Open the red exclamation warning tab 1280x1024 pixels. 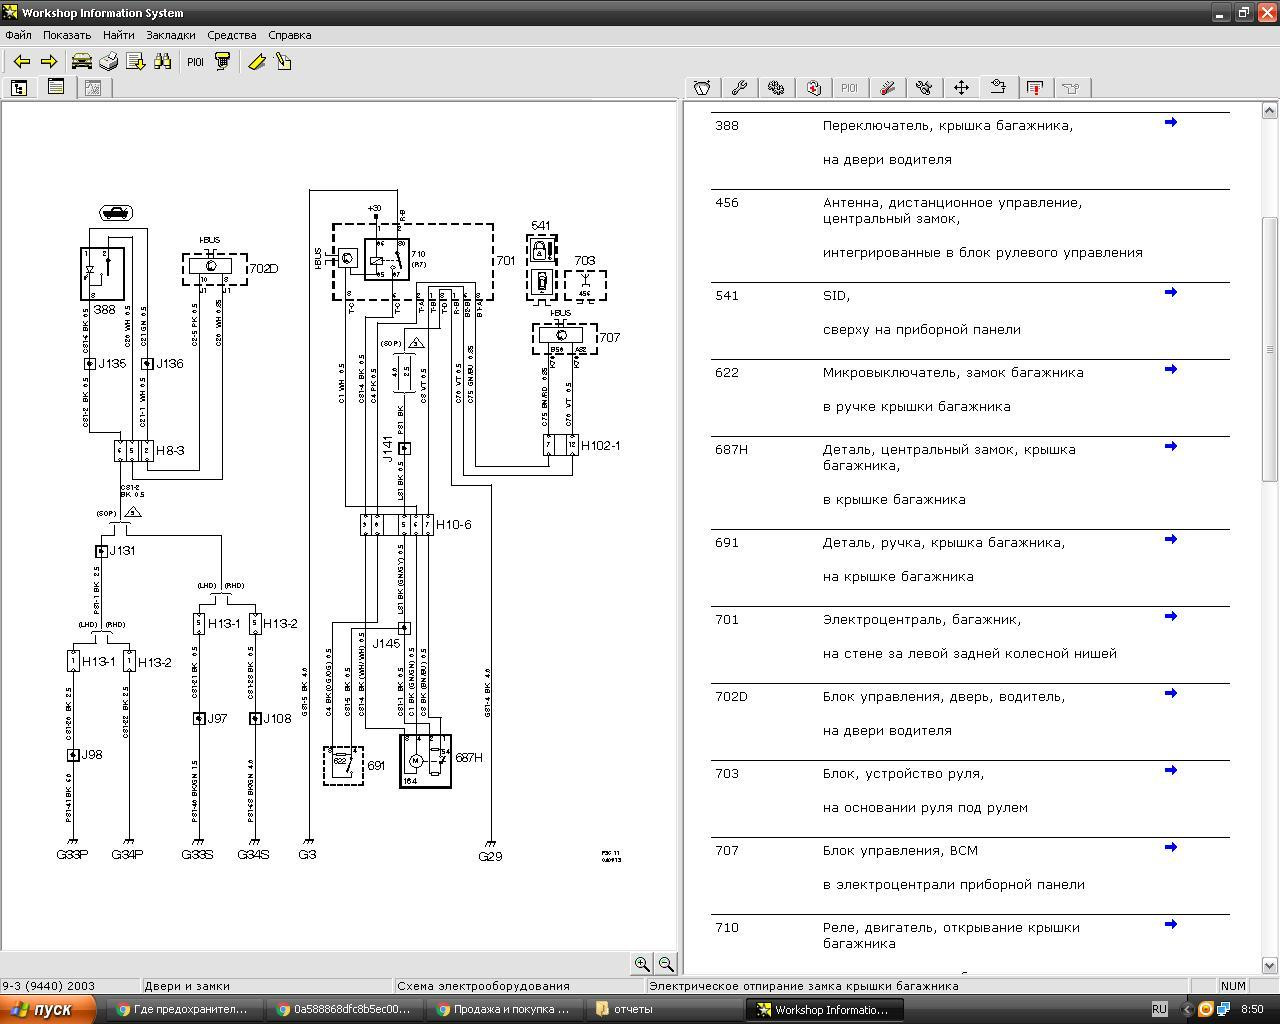coord(1035,88)
